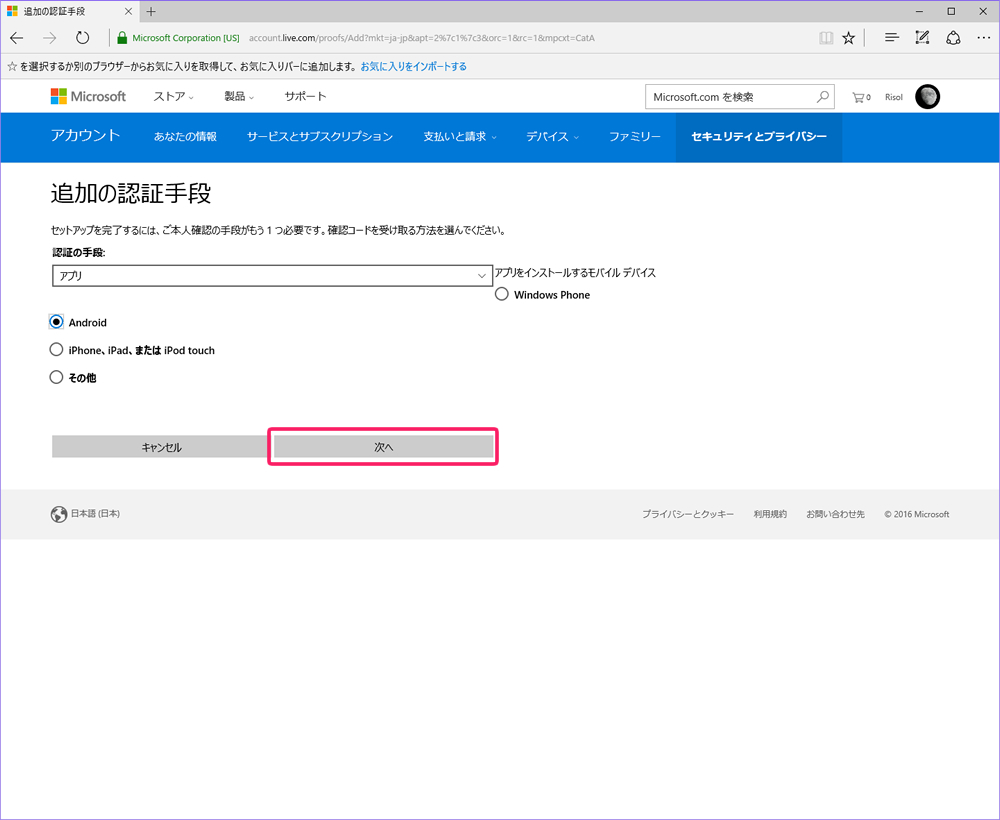Image resolution: width=1000 pixels, height=820 pixels.
Task: Make a web note pen icon
Action: coord(922,38)
